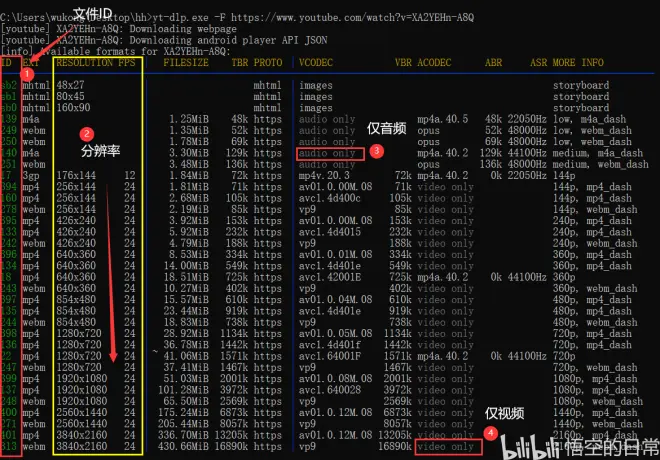Select the 1.25MiB file size

[x=189, y=119]
